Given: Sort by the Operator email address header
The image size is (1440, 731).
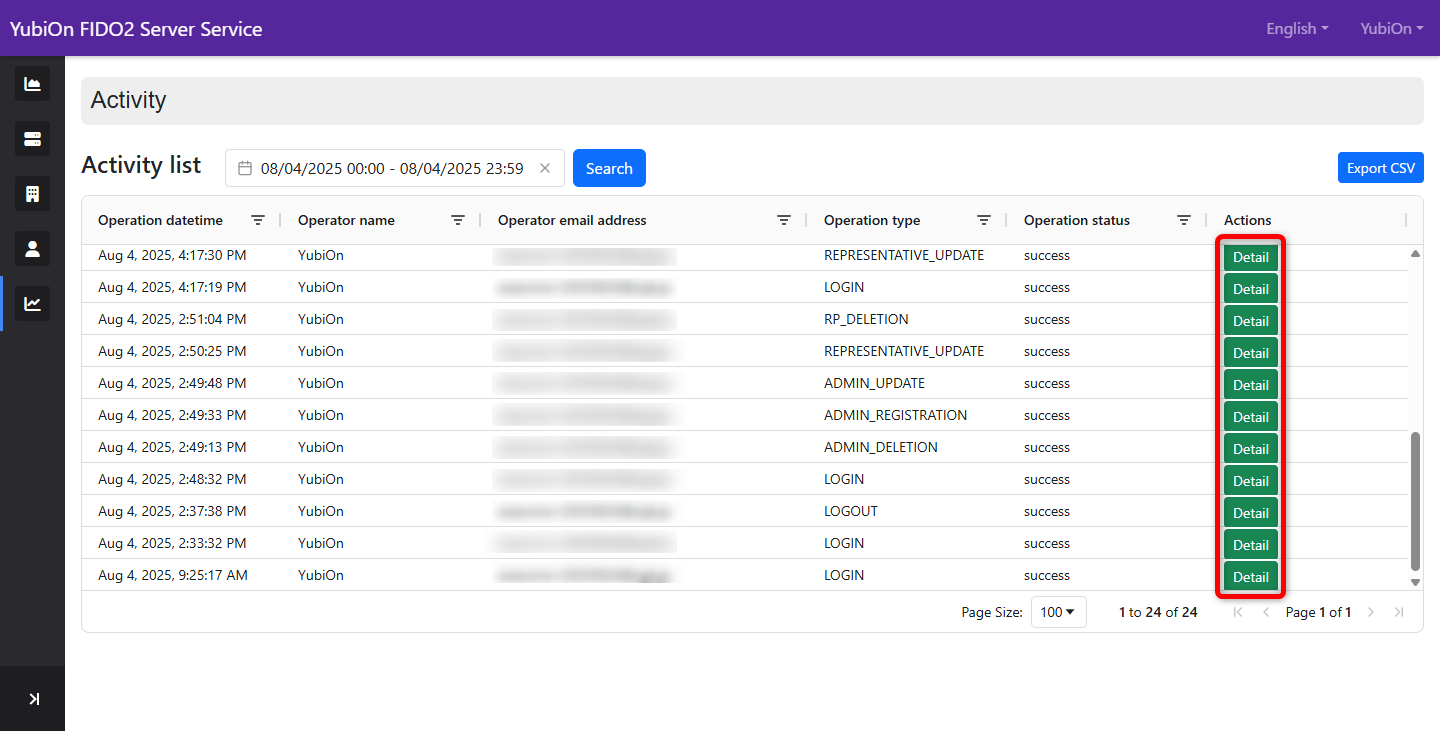Looking at the screenshot, I should pyautogui.click(x=572, y=220).
